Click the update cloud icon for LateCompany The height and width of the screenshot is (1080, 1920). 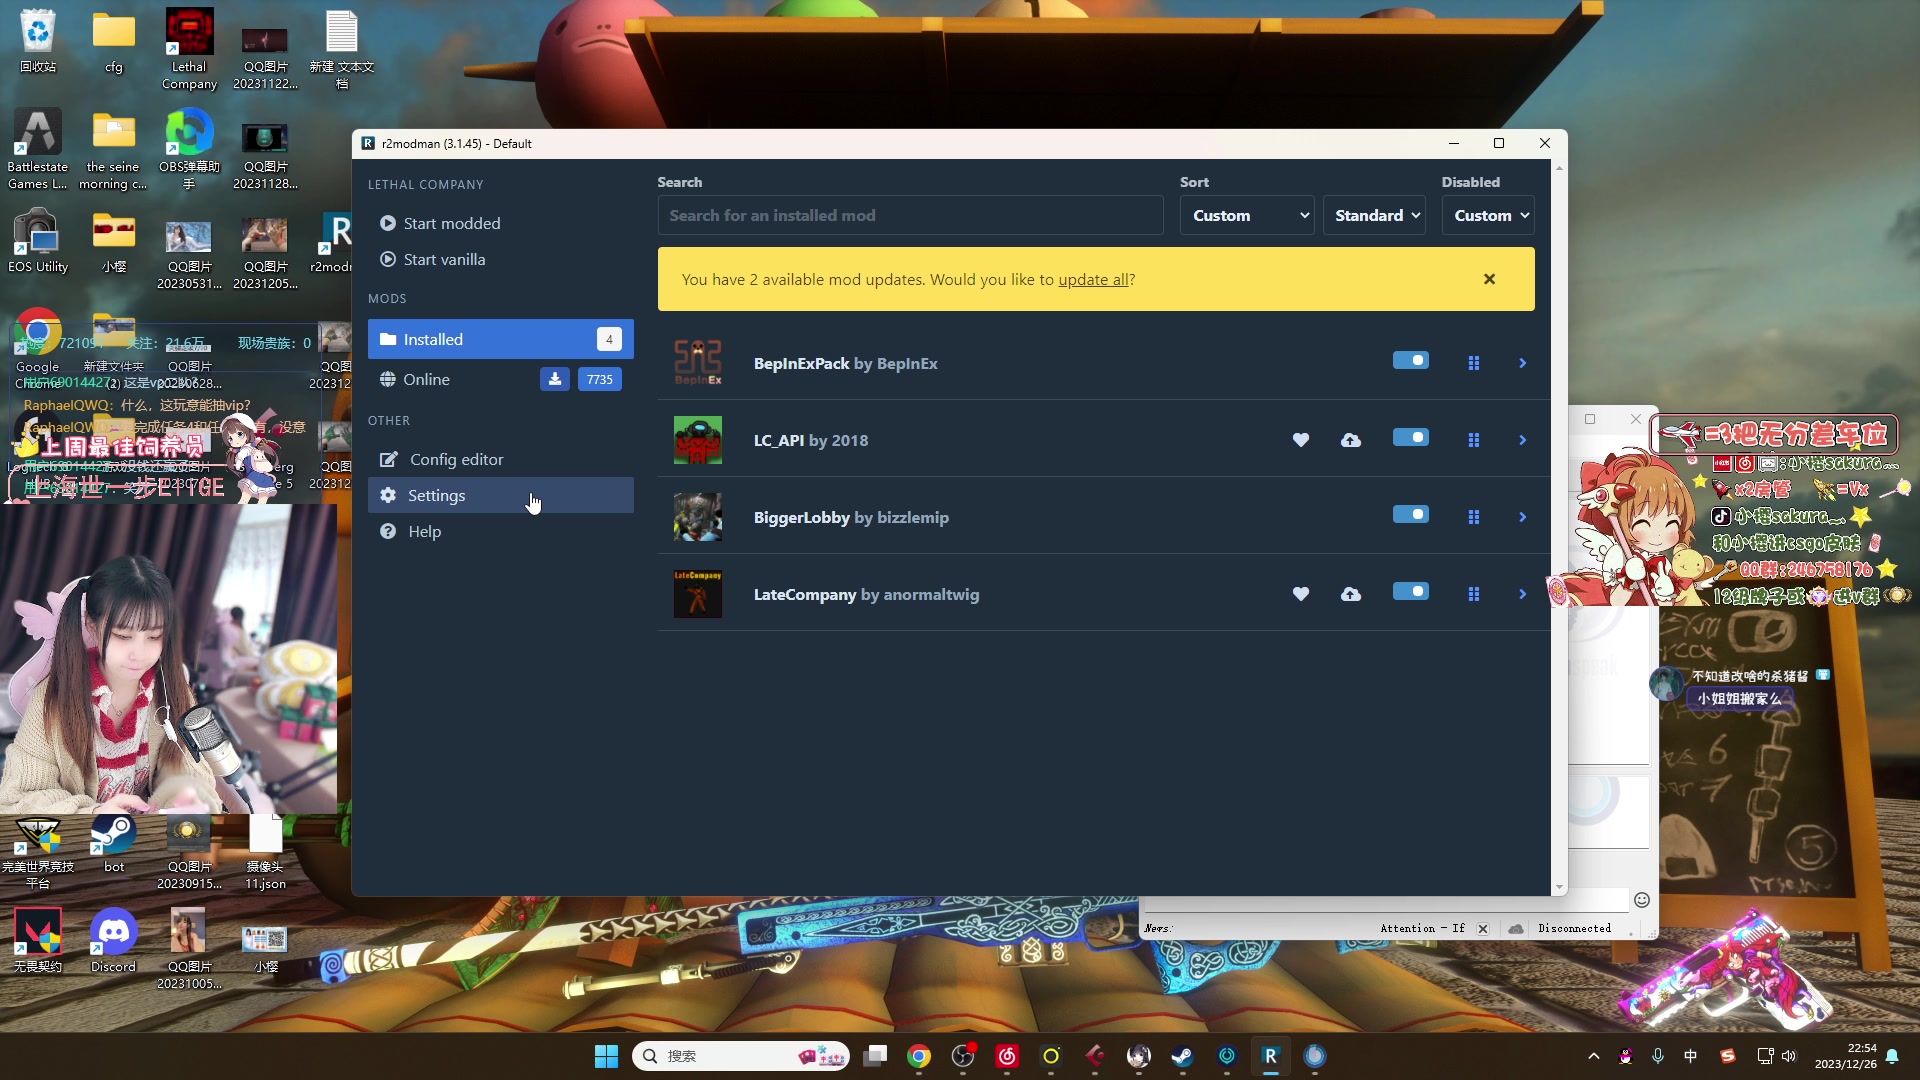pyautogui.click(x=1350, y=594)
